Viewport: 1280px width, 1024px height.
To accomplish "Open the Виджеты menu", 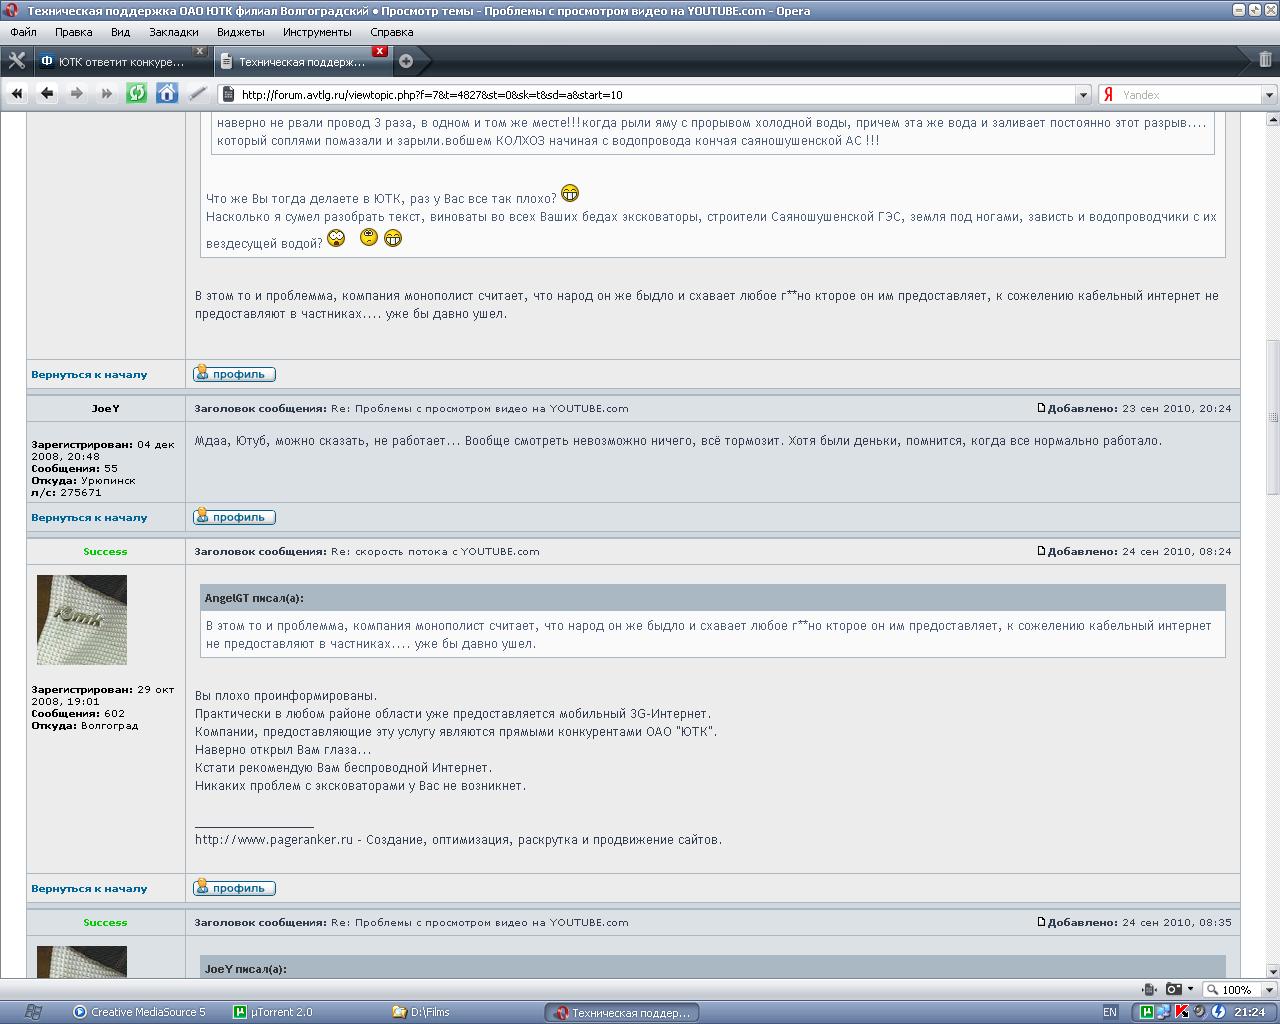I will 241,32.
